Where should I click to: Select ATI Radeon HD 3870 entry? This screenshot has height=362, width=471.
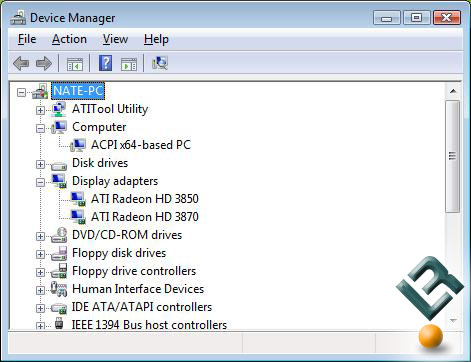pos(145,217)
